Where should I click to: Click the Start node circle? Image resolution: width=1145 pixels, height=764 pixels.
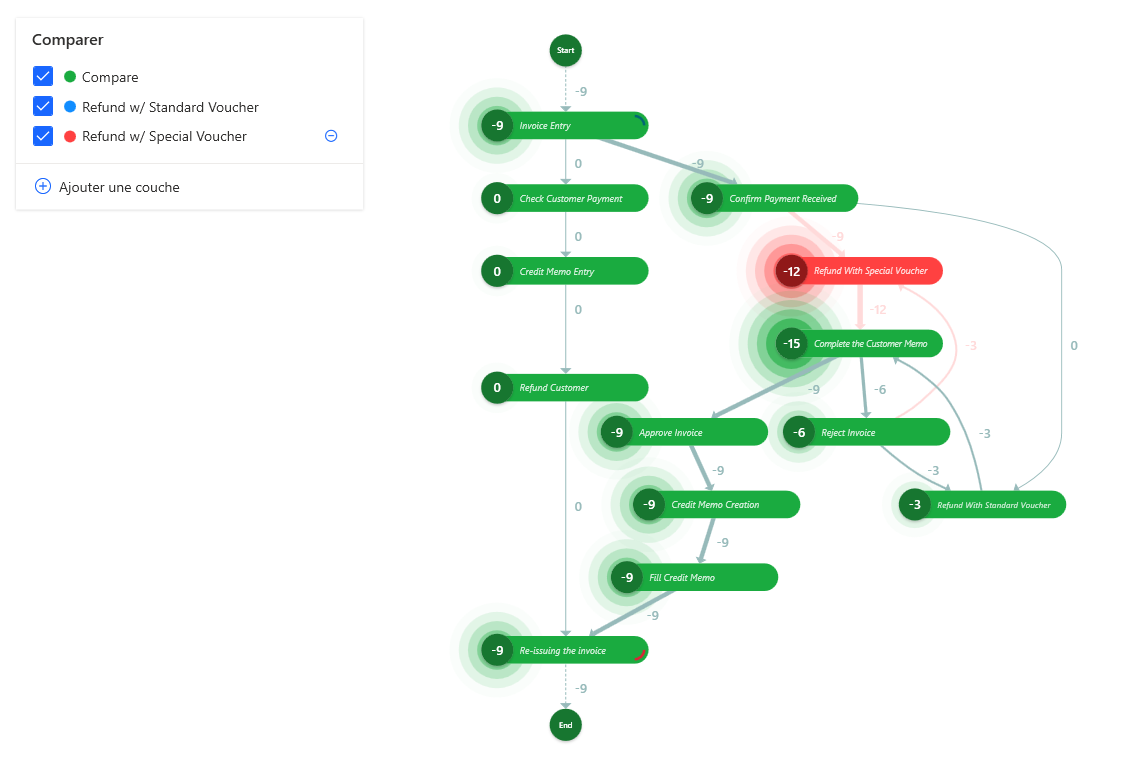(565, 50)
